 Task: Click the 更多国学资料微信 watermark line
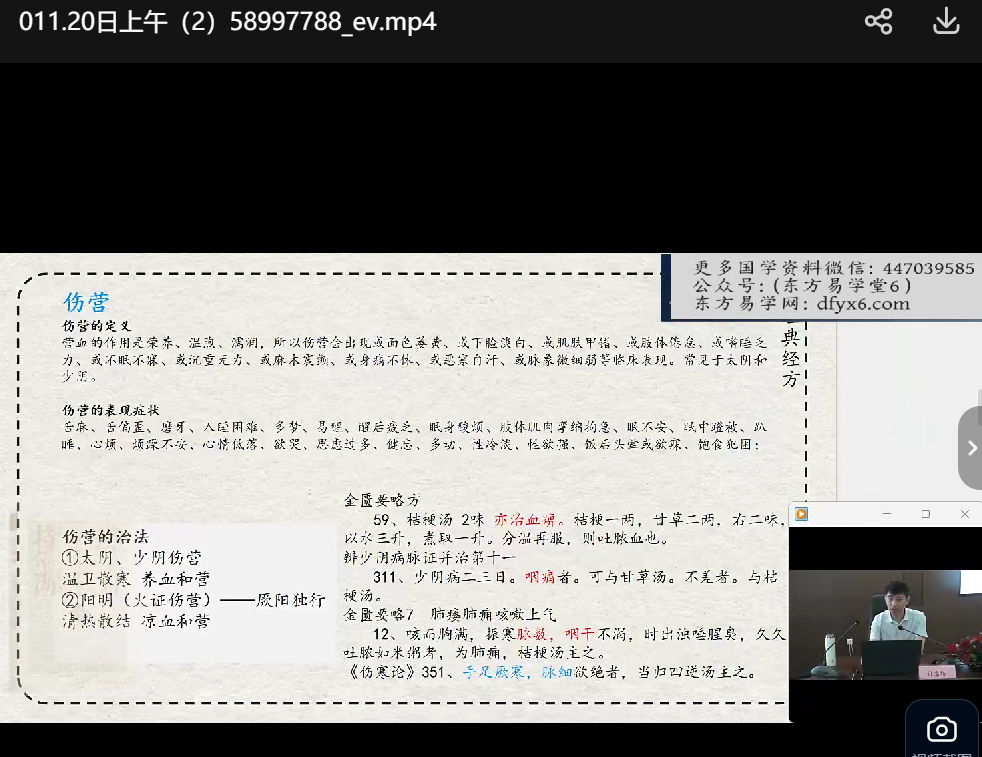(834, 268)
